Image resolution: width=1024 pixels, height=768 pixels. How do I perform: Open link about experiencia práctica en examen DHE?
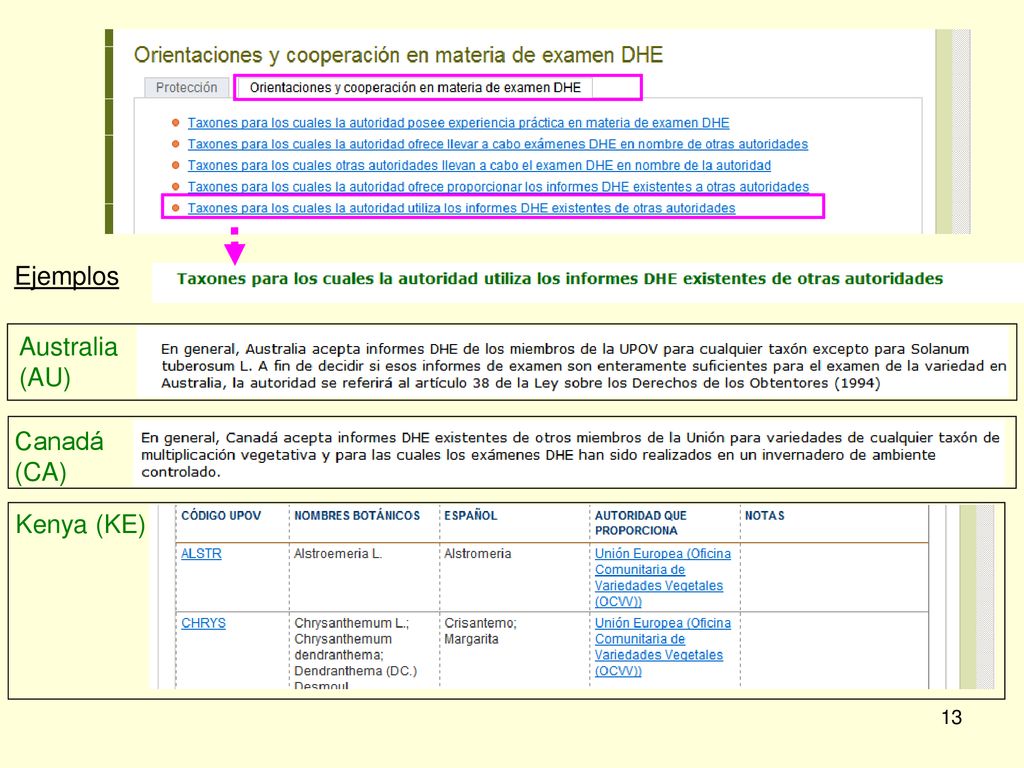coord(458,123)
